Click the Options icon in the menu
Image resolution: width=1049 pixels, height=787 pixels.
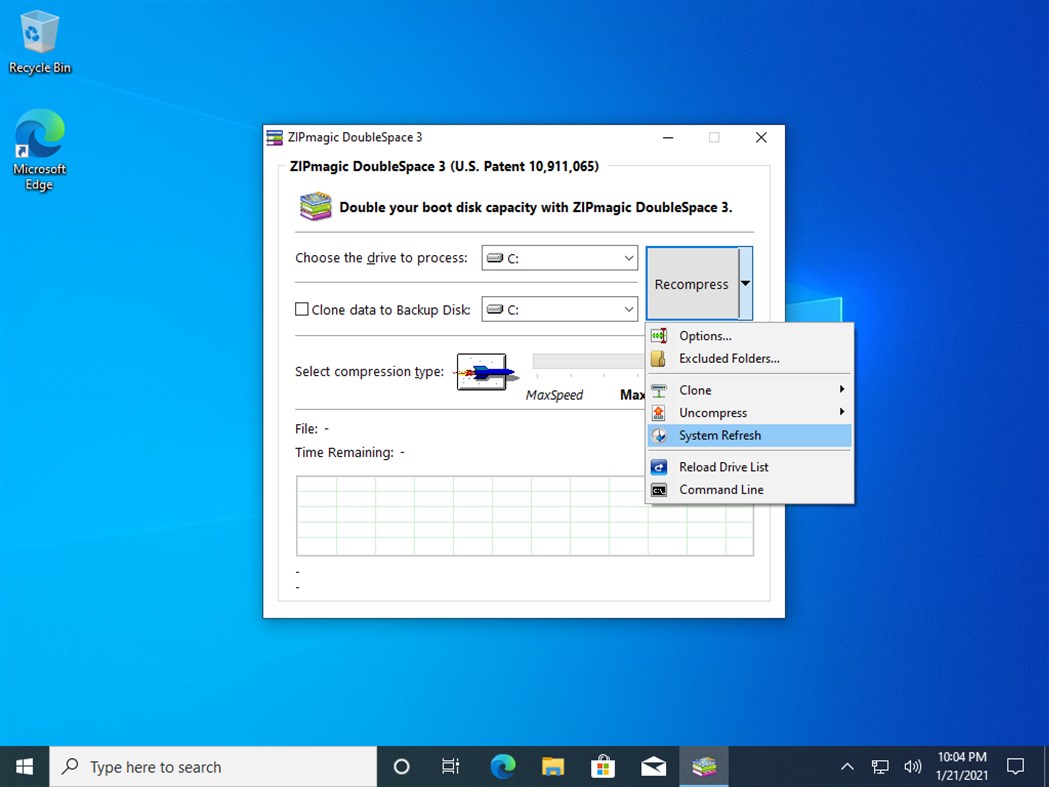660,335
